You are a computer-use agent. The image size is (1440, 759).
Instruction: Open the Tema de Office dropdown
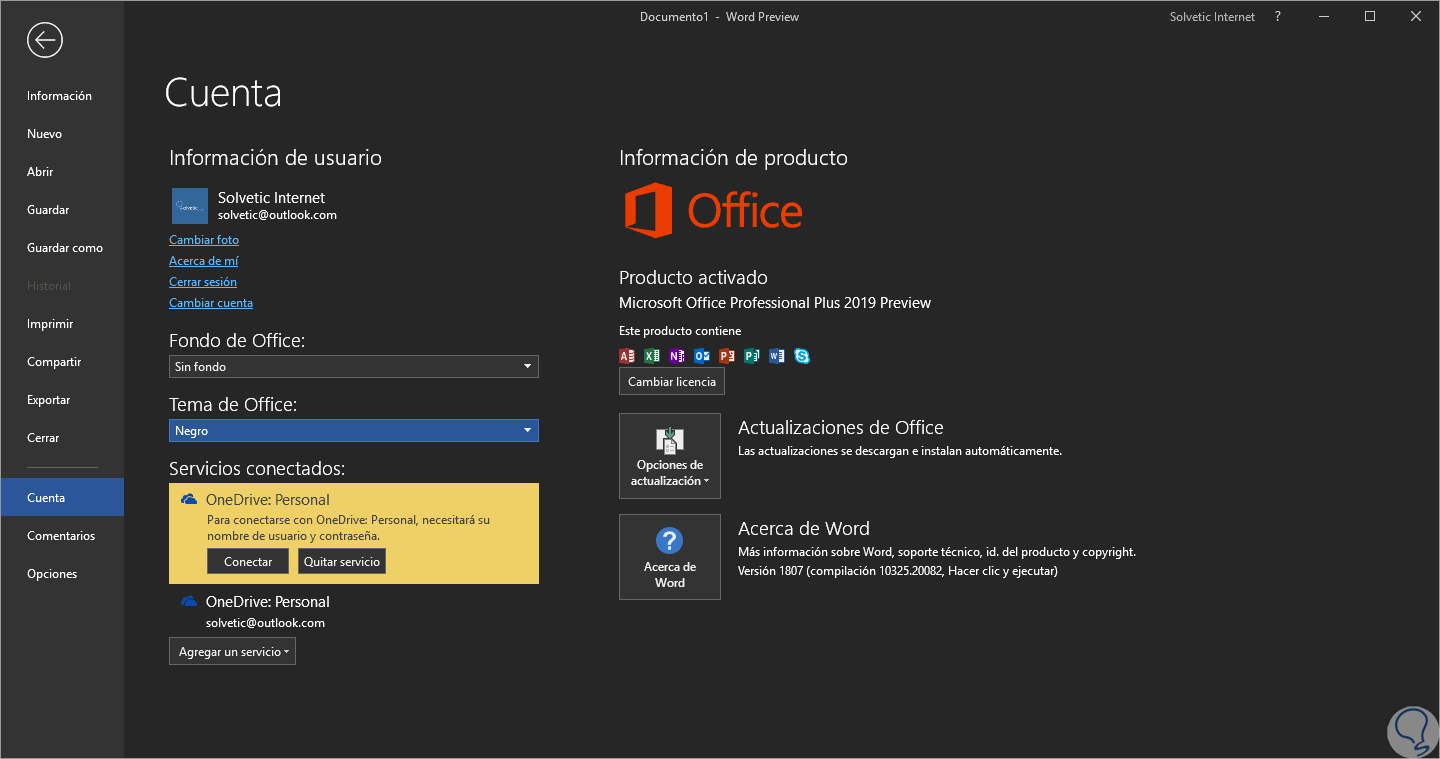[x=354, y=431]
